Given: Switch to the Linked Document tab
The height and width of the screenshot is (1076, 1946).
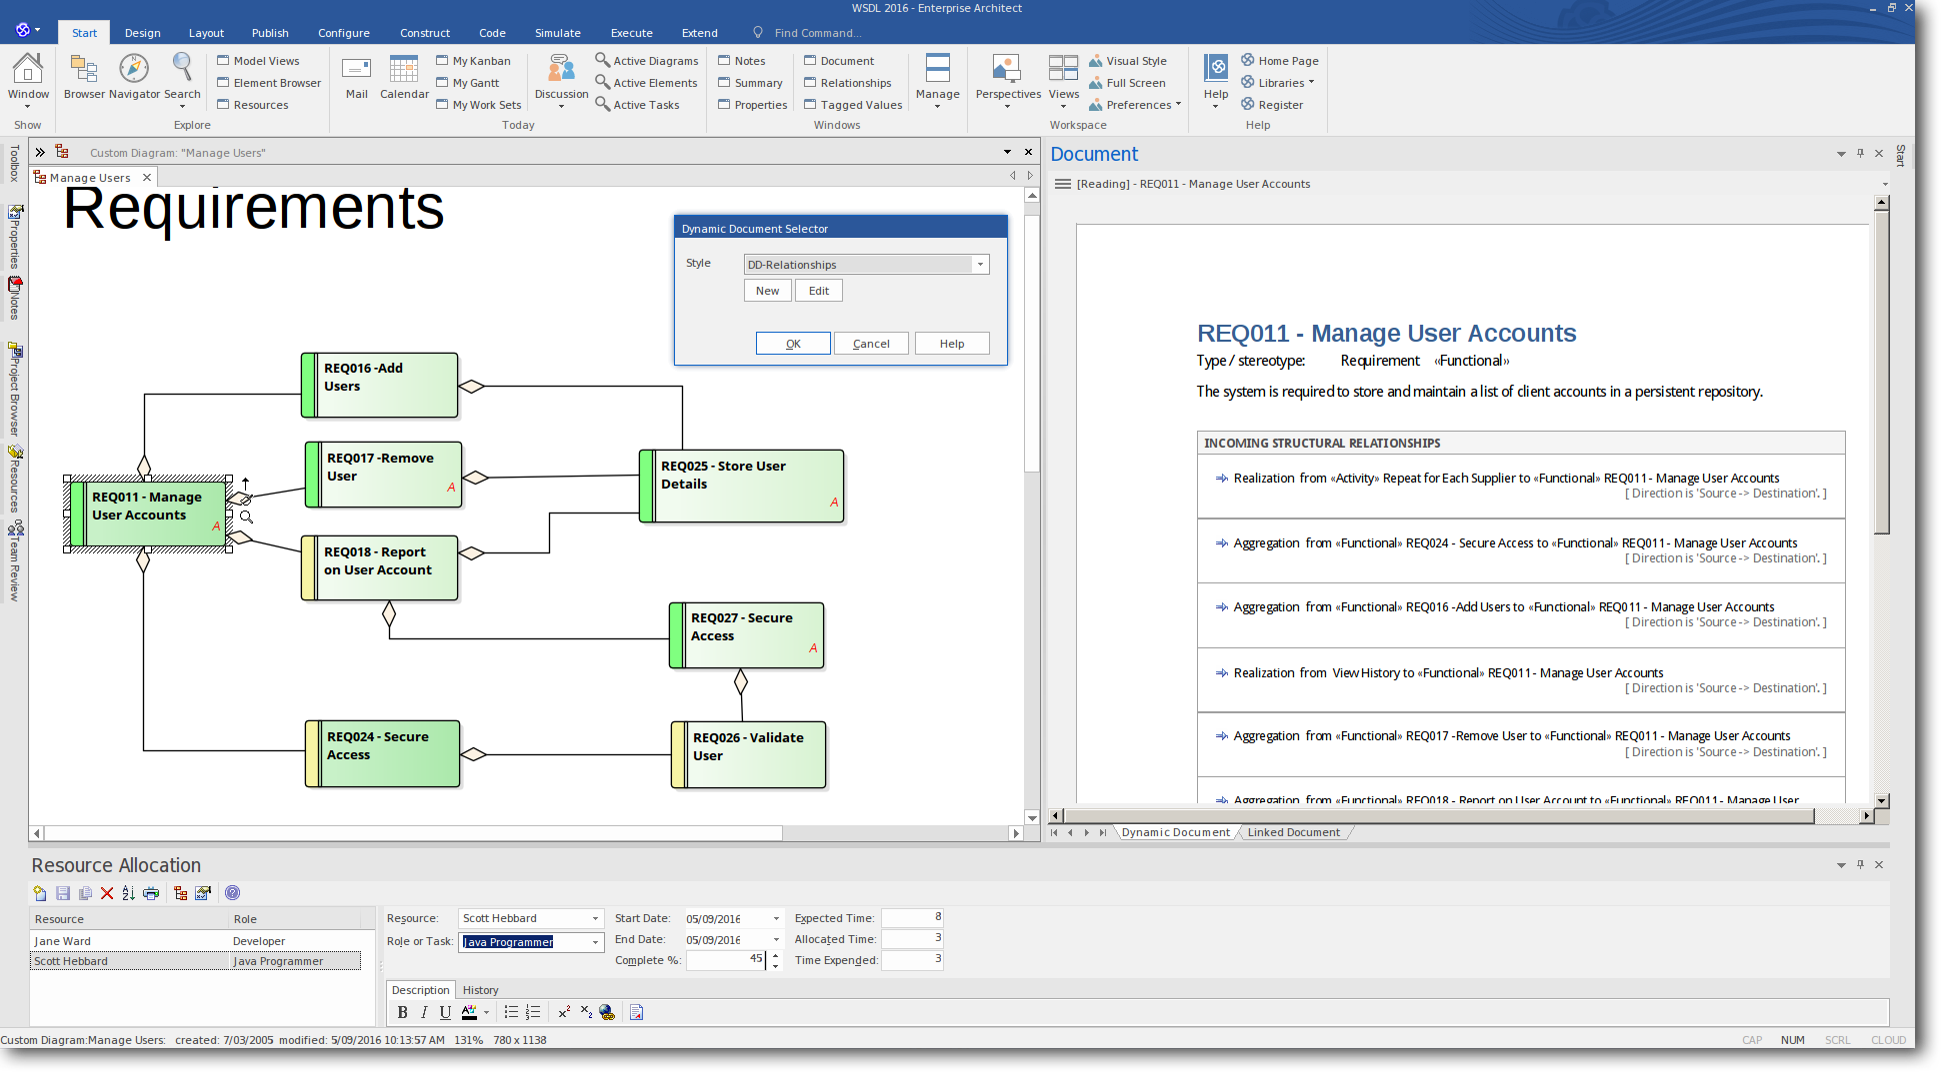Looking at the screenshot, I should (1293, 832).
